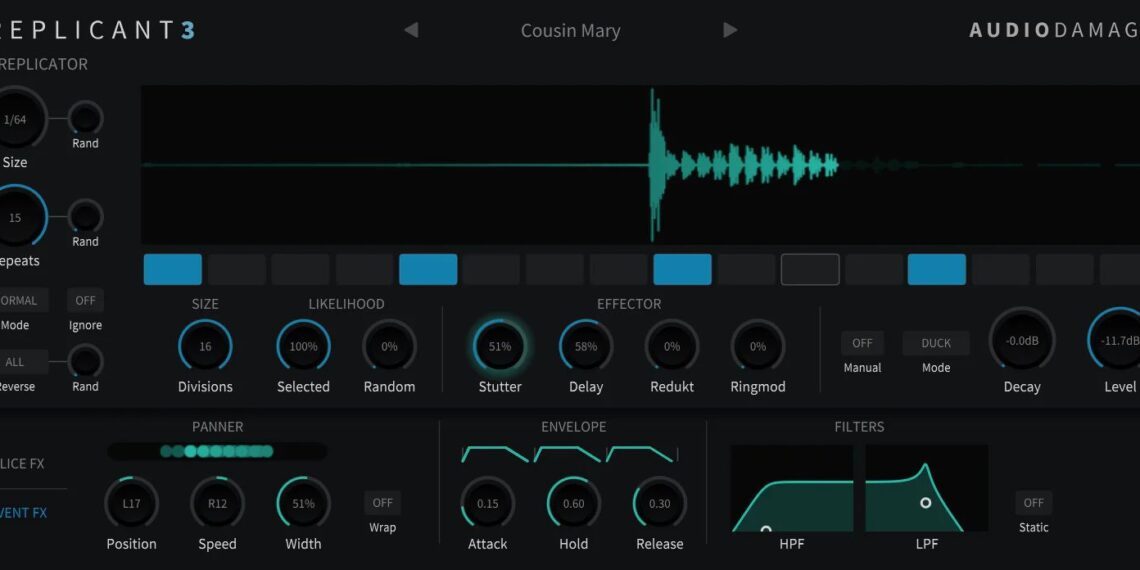Go to previous preset with left arrow

pos(411,30)
